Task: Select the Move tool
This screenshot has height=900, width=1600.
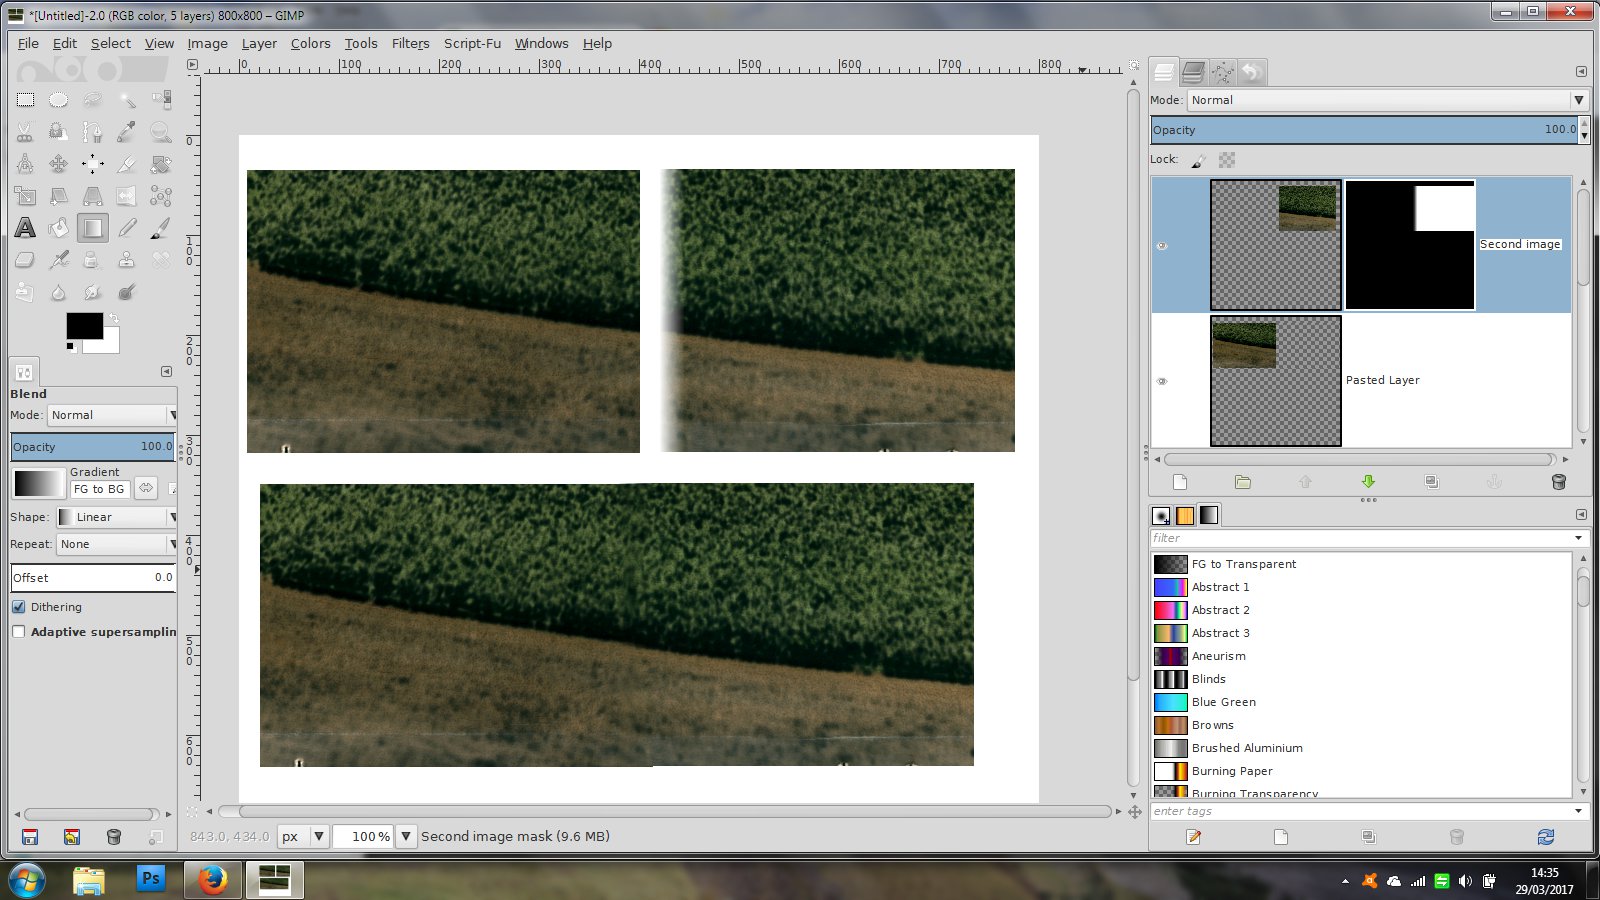Action: (59, 164)
